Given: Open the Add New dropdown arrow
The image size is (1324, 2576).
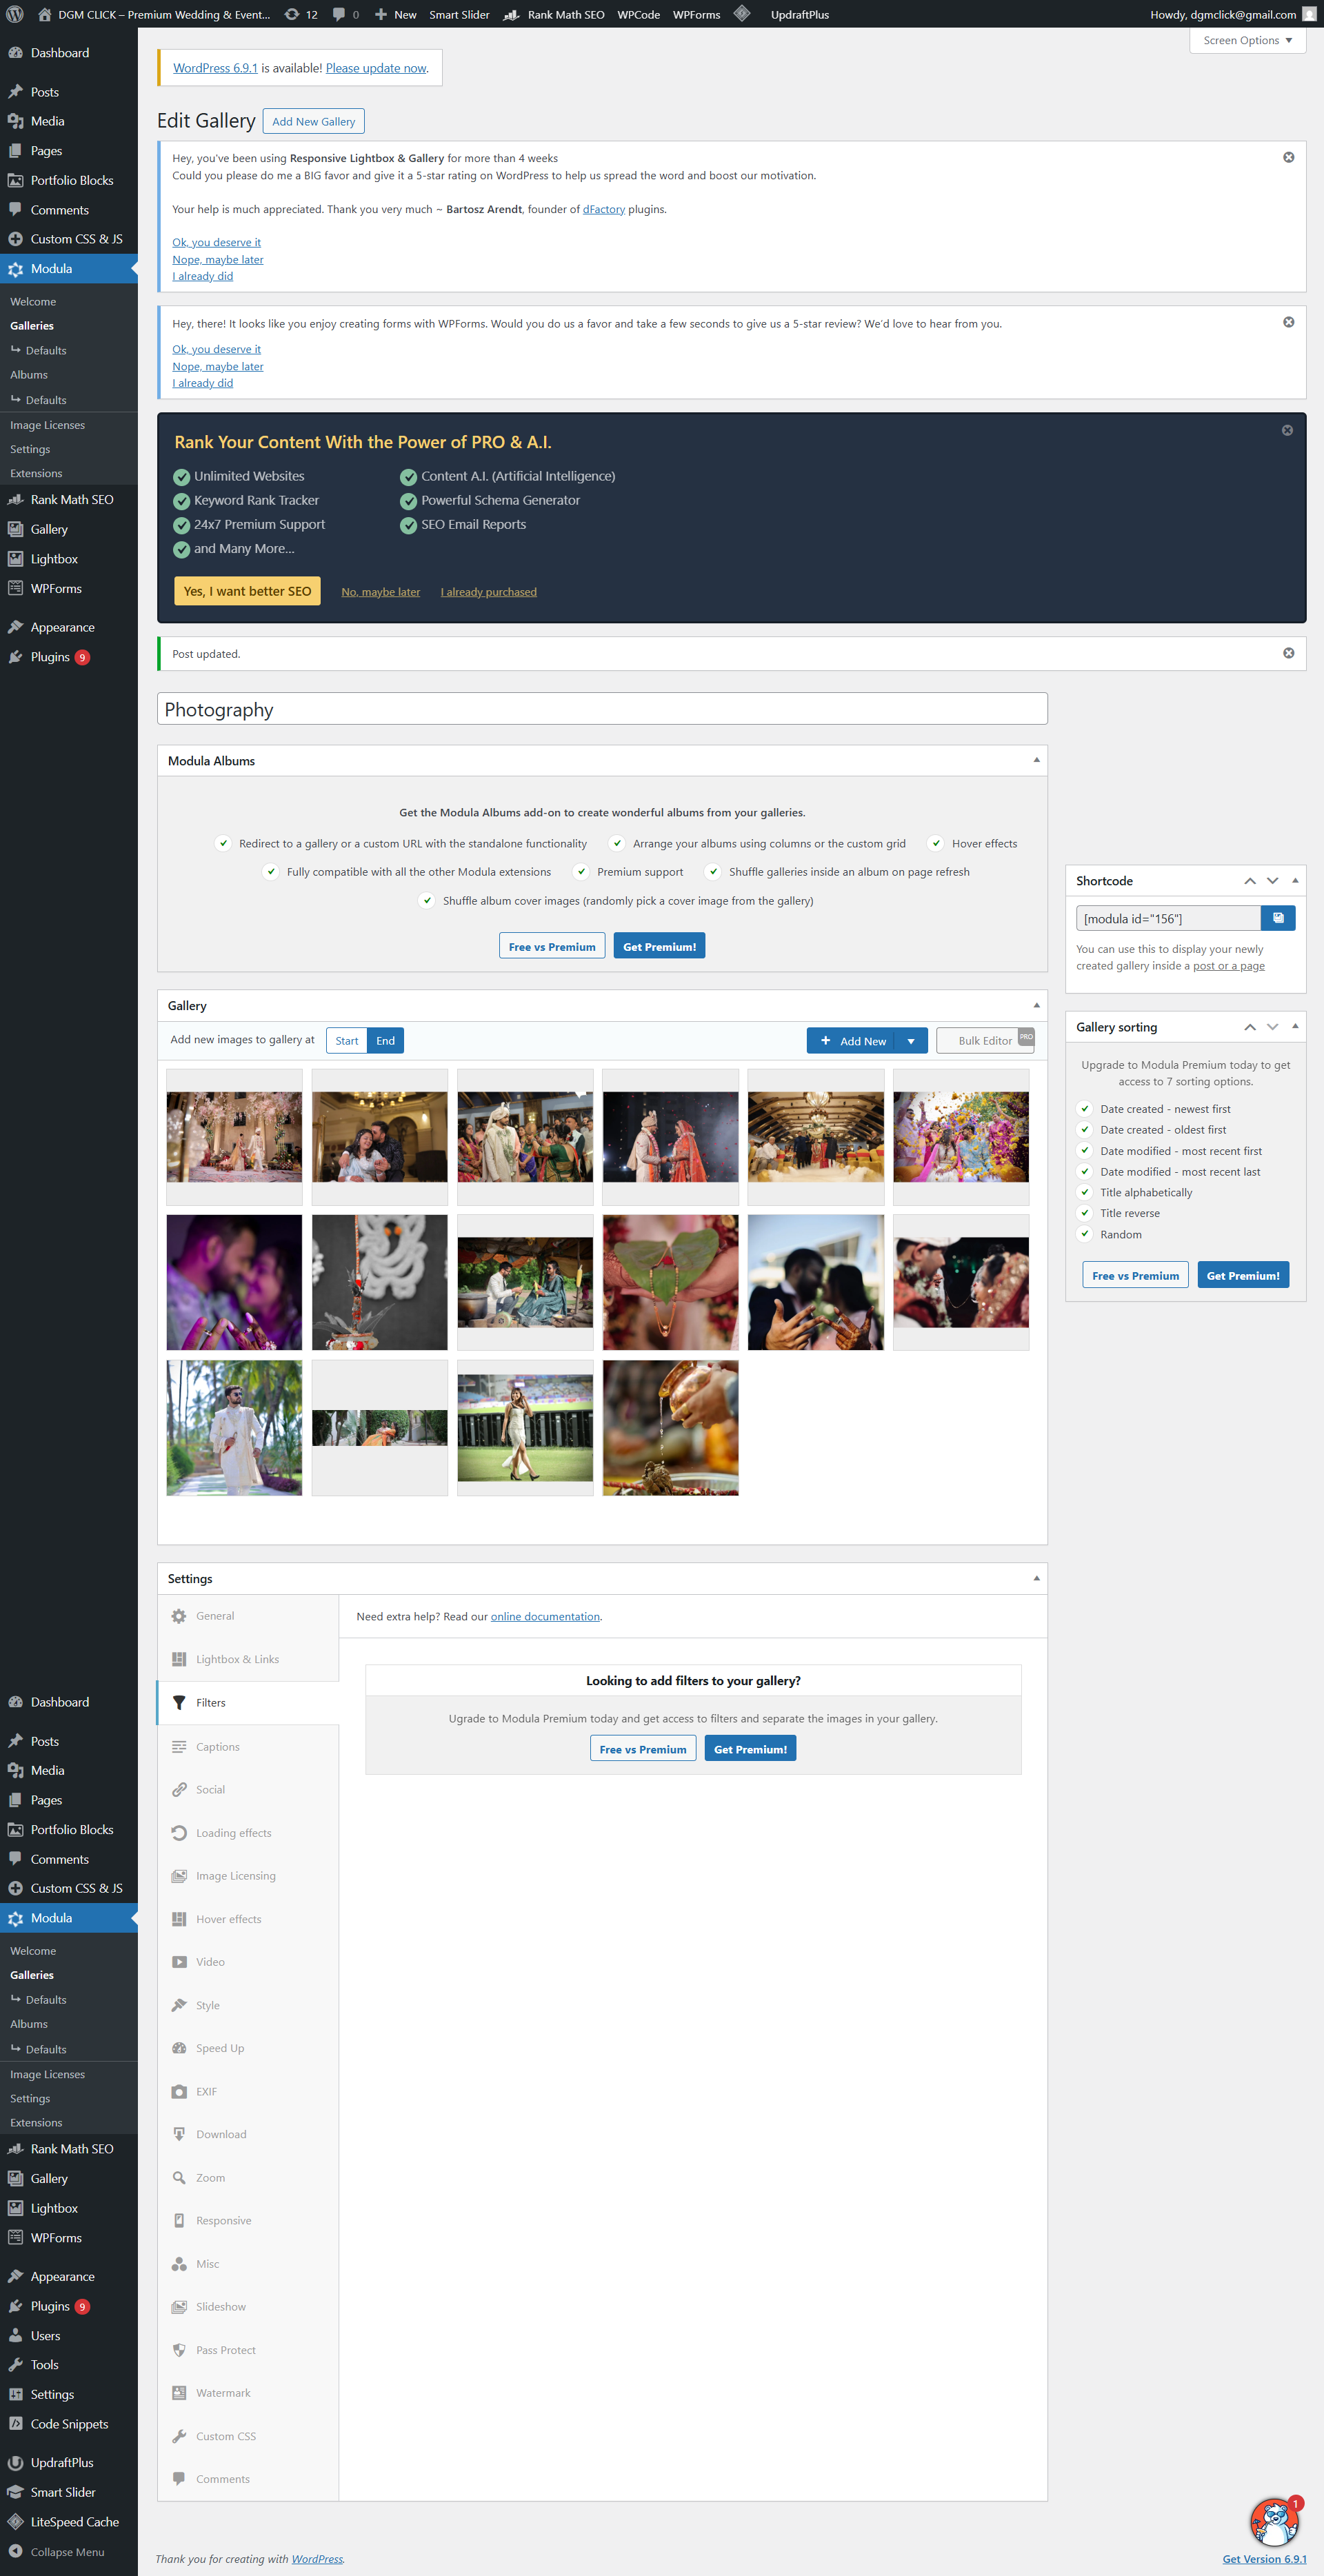Looking at the screenshot, I should click(x=910, y=1041).
